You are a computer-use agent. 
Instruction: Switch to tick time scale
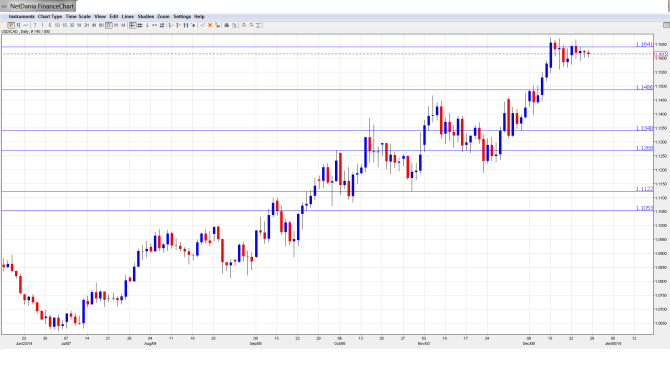point(35,26)
